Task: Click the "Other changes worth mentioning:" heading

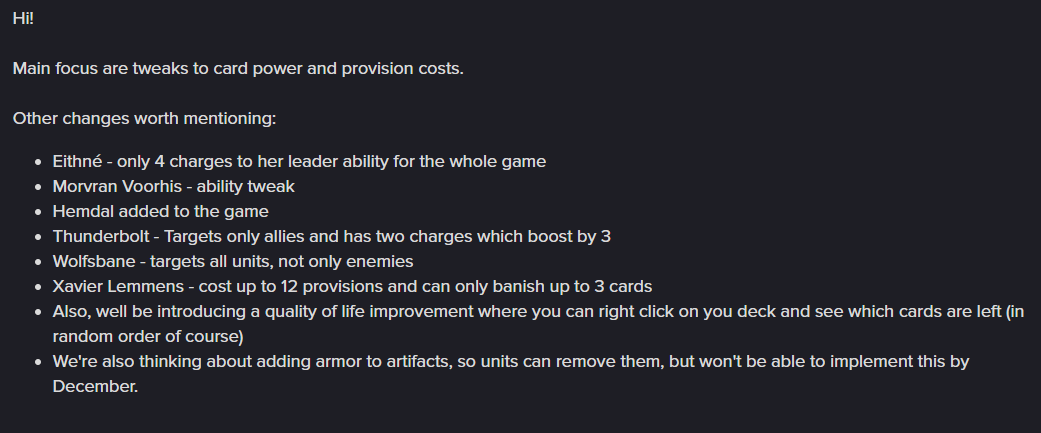Action: coord(144,118)
